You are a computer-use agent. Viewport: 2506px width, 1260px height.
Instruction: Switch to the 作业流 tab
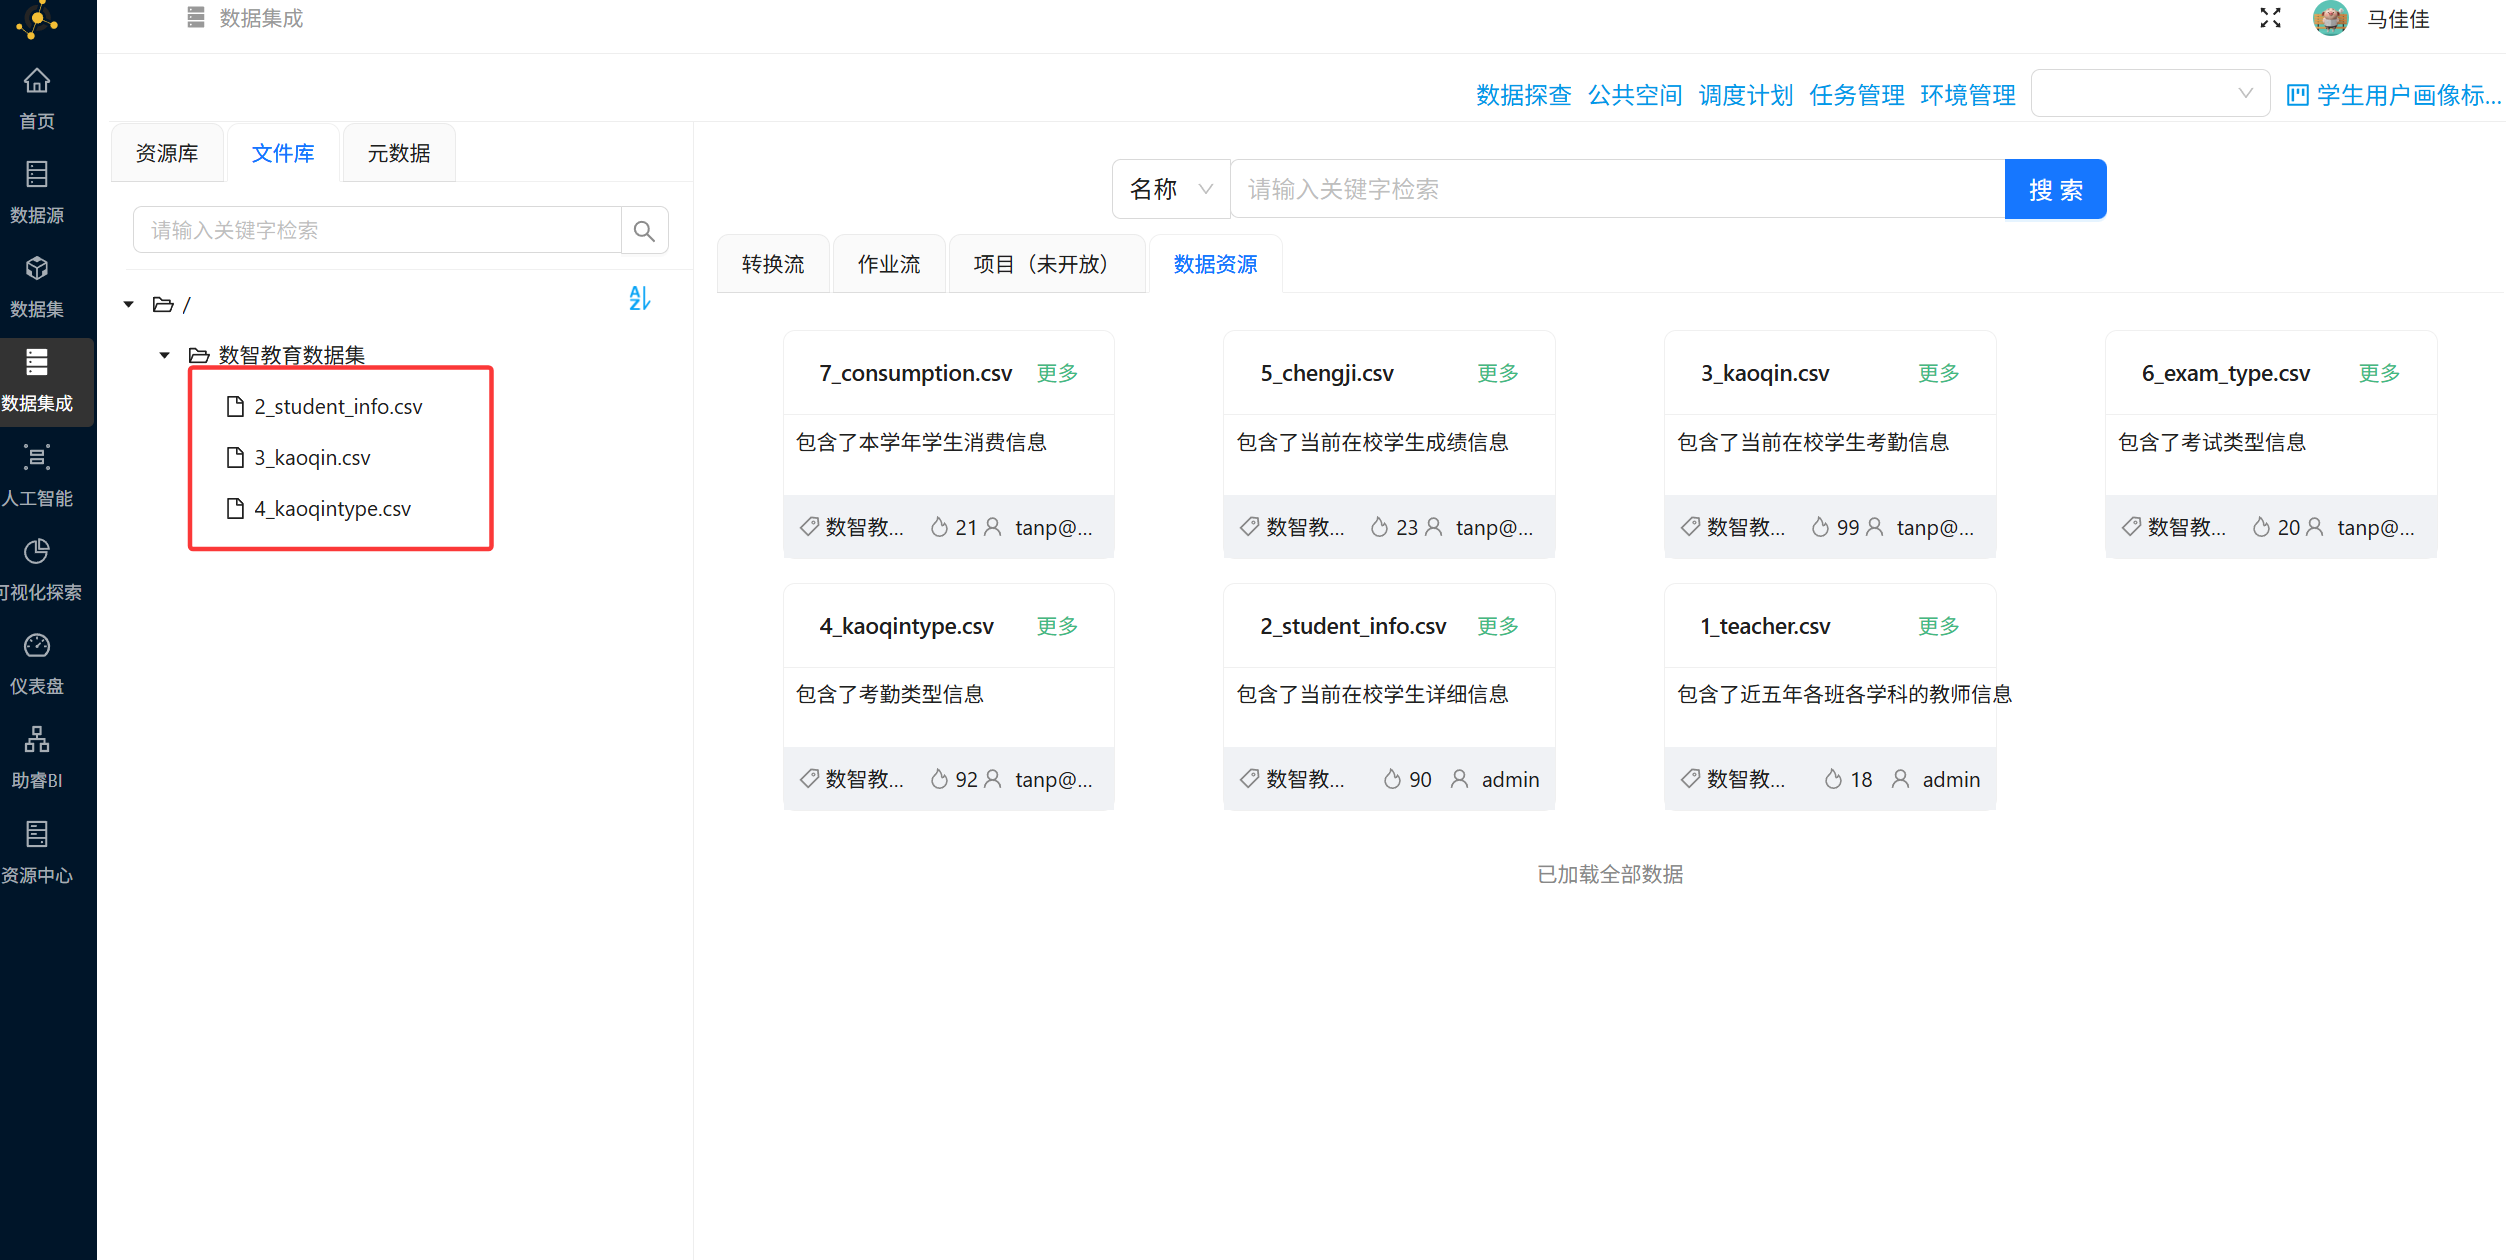[889, 264]
